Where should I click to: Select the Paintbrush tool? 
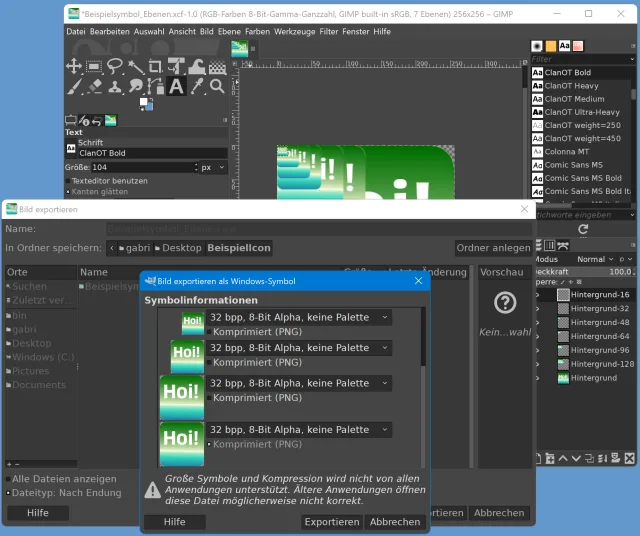(x=74, y=86)
